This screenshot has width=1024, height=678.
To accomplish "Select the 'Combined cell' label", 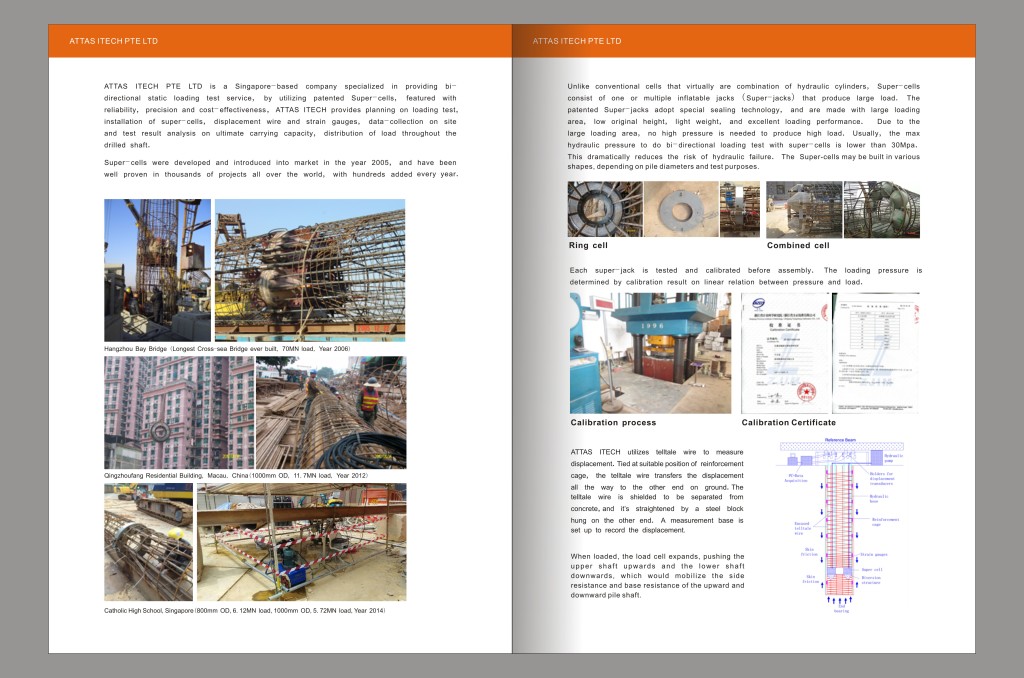I will click(798, 246).
